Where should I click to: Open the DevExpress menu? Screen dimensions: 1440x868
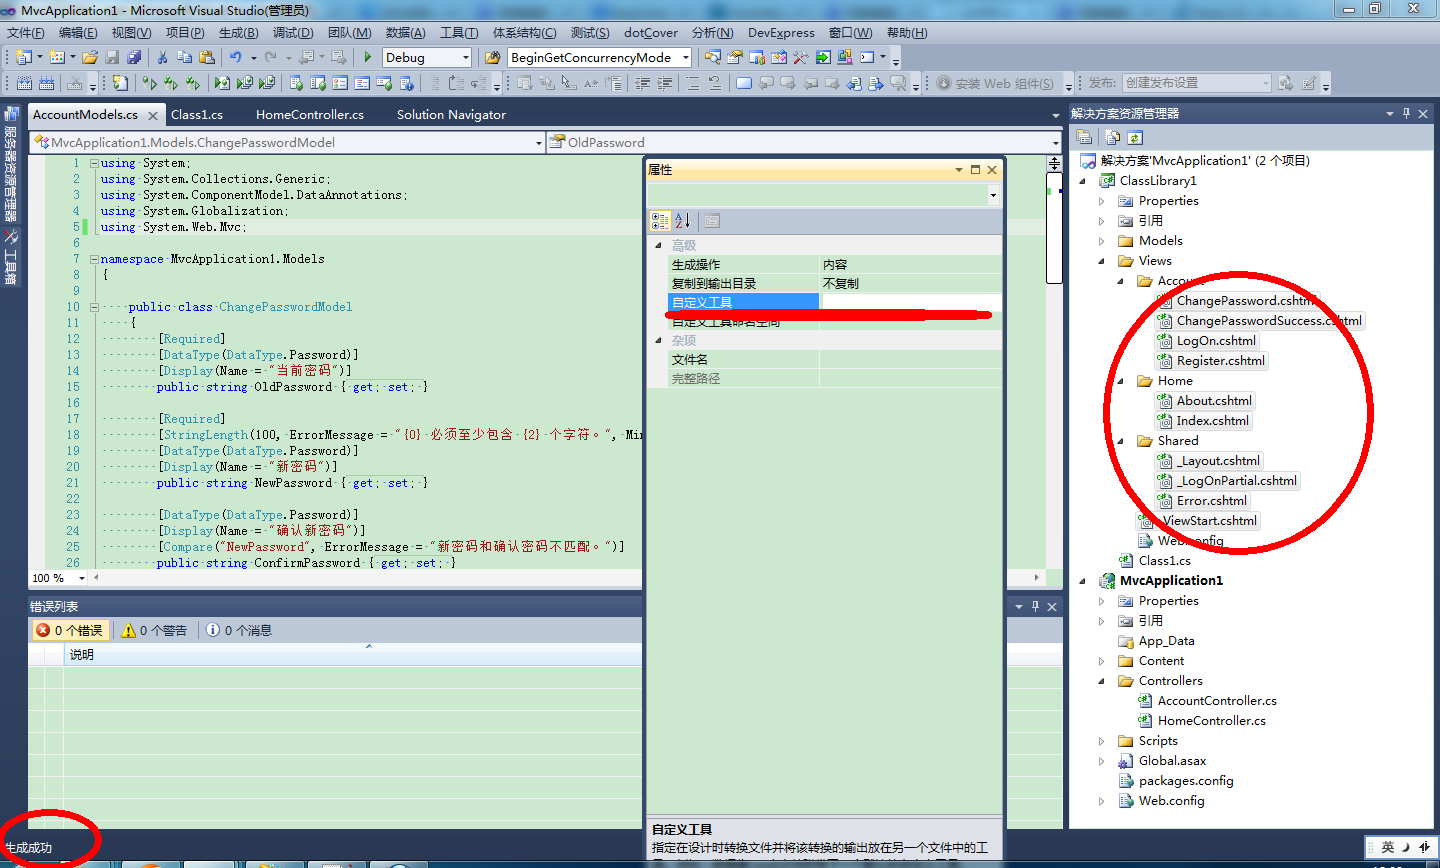coord(781,33)
